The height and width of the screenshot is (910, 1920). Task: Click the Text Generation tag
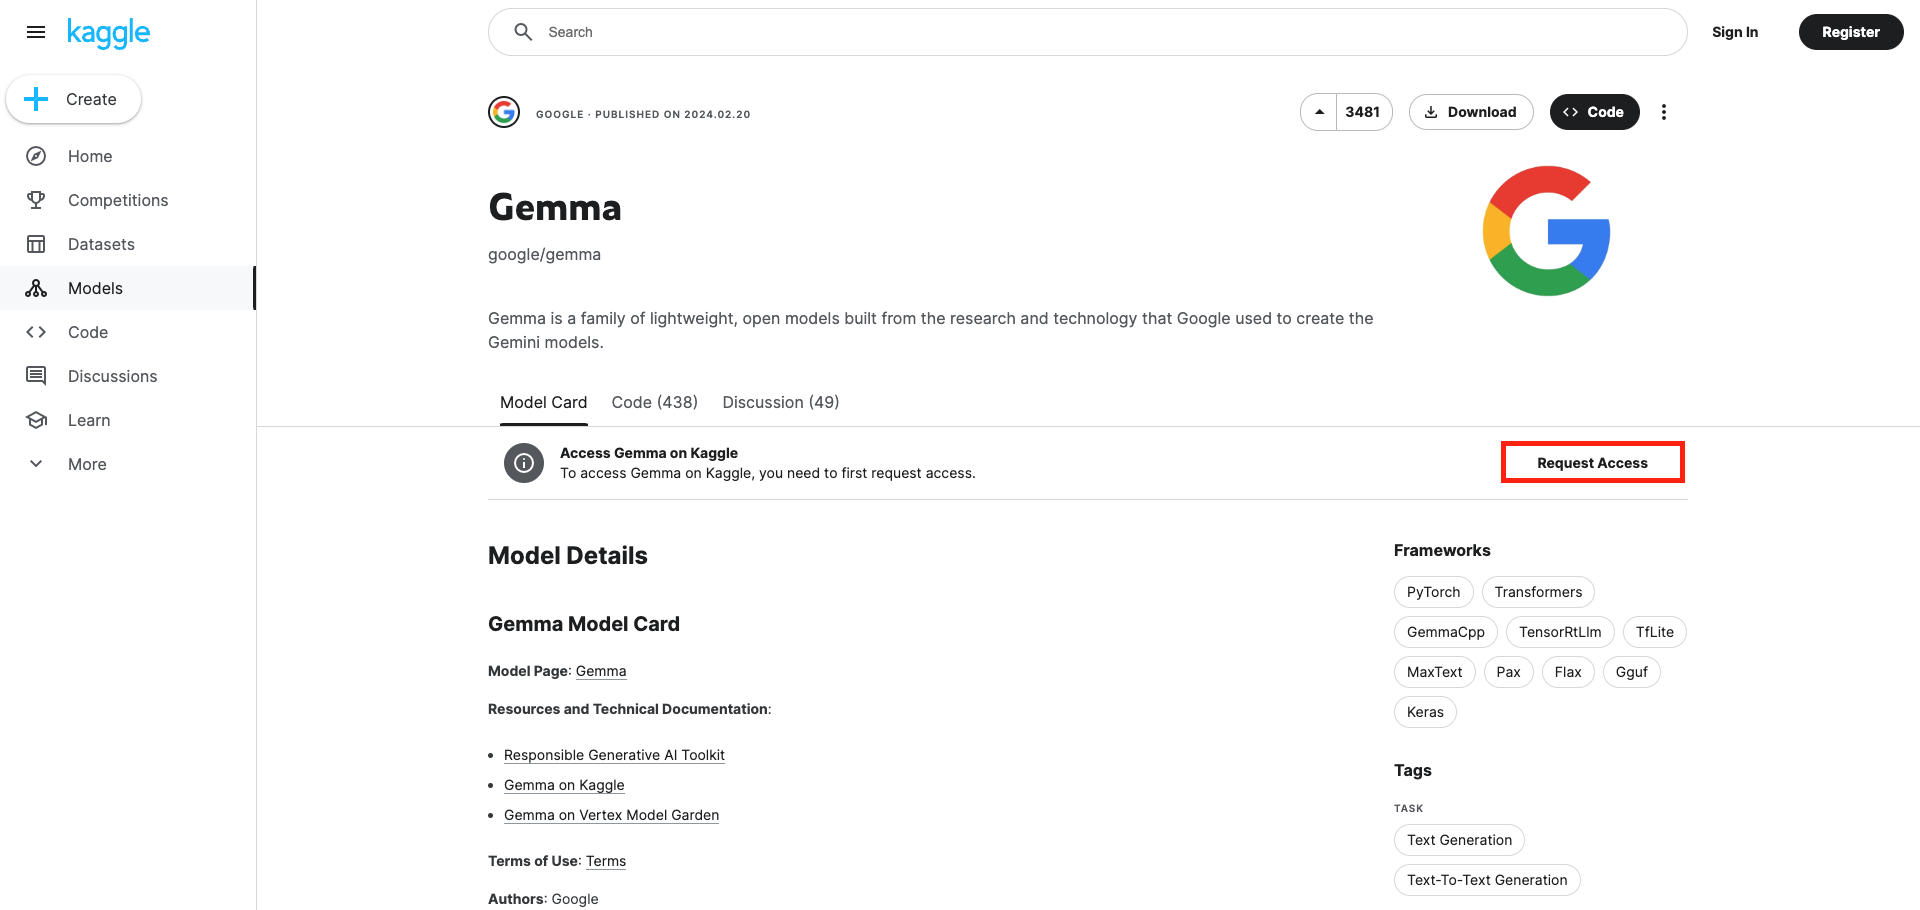pyautogui.click(x=1459, y=840)
